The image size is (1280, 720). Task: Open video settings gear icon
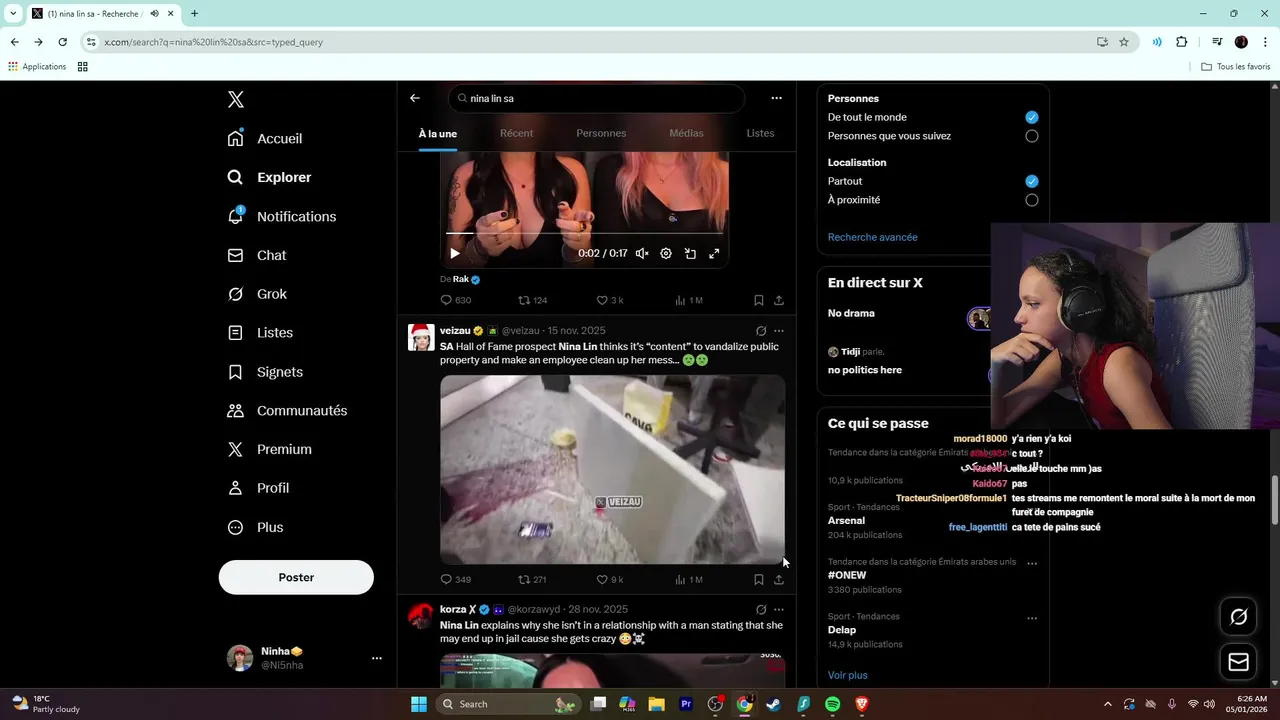pos(666,254)
